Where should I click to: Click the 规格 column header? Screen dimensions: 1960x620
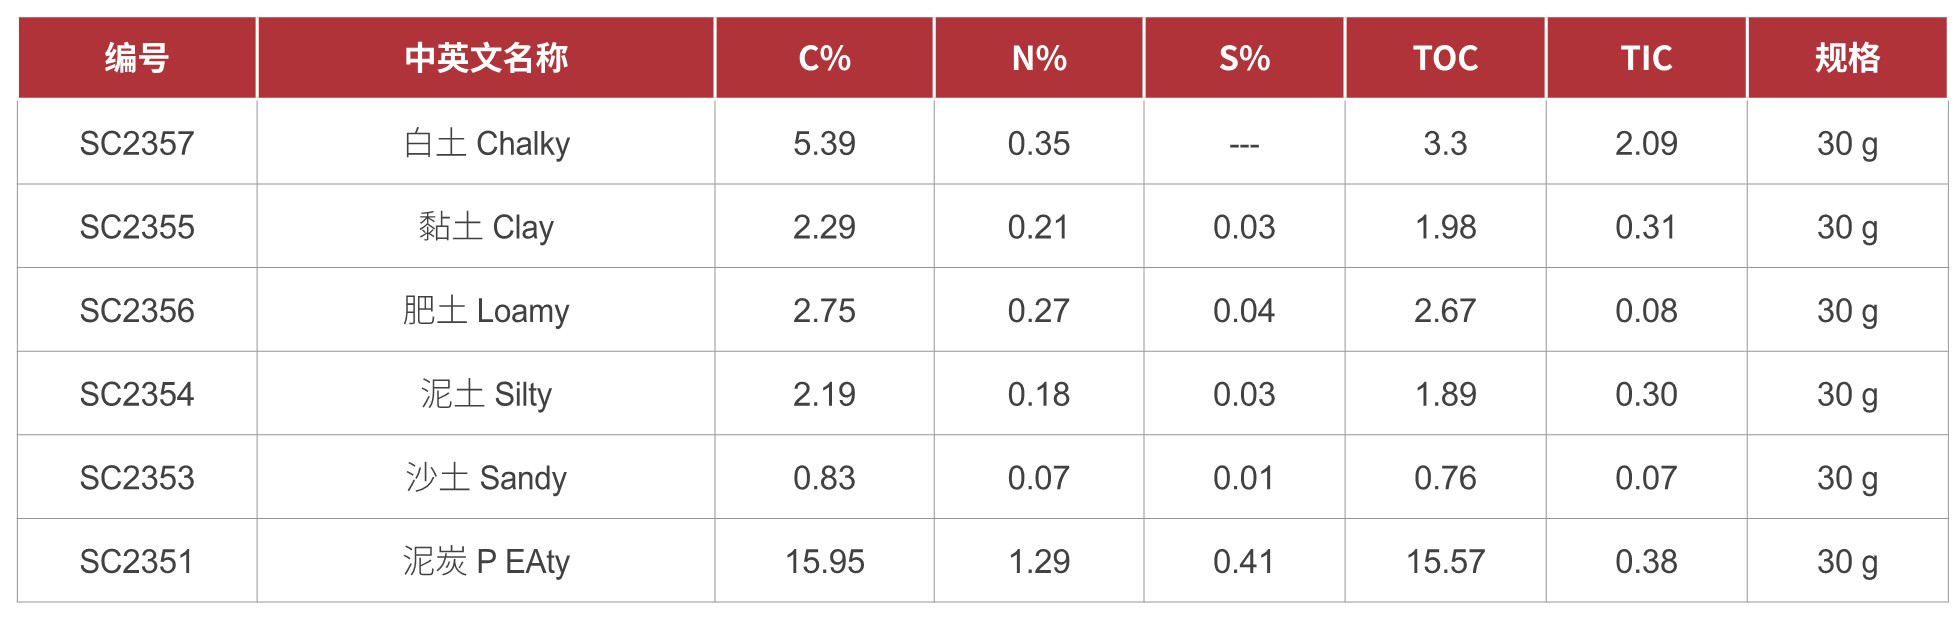[x=1847, y=58]
